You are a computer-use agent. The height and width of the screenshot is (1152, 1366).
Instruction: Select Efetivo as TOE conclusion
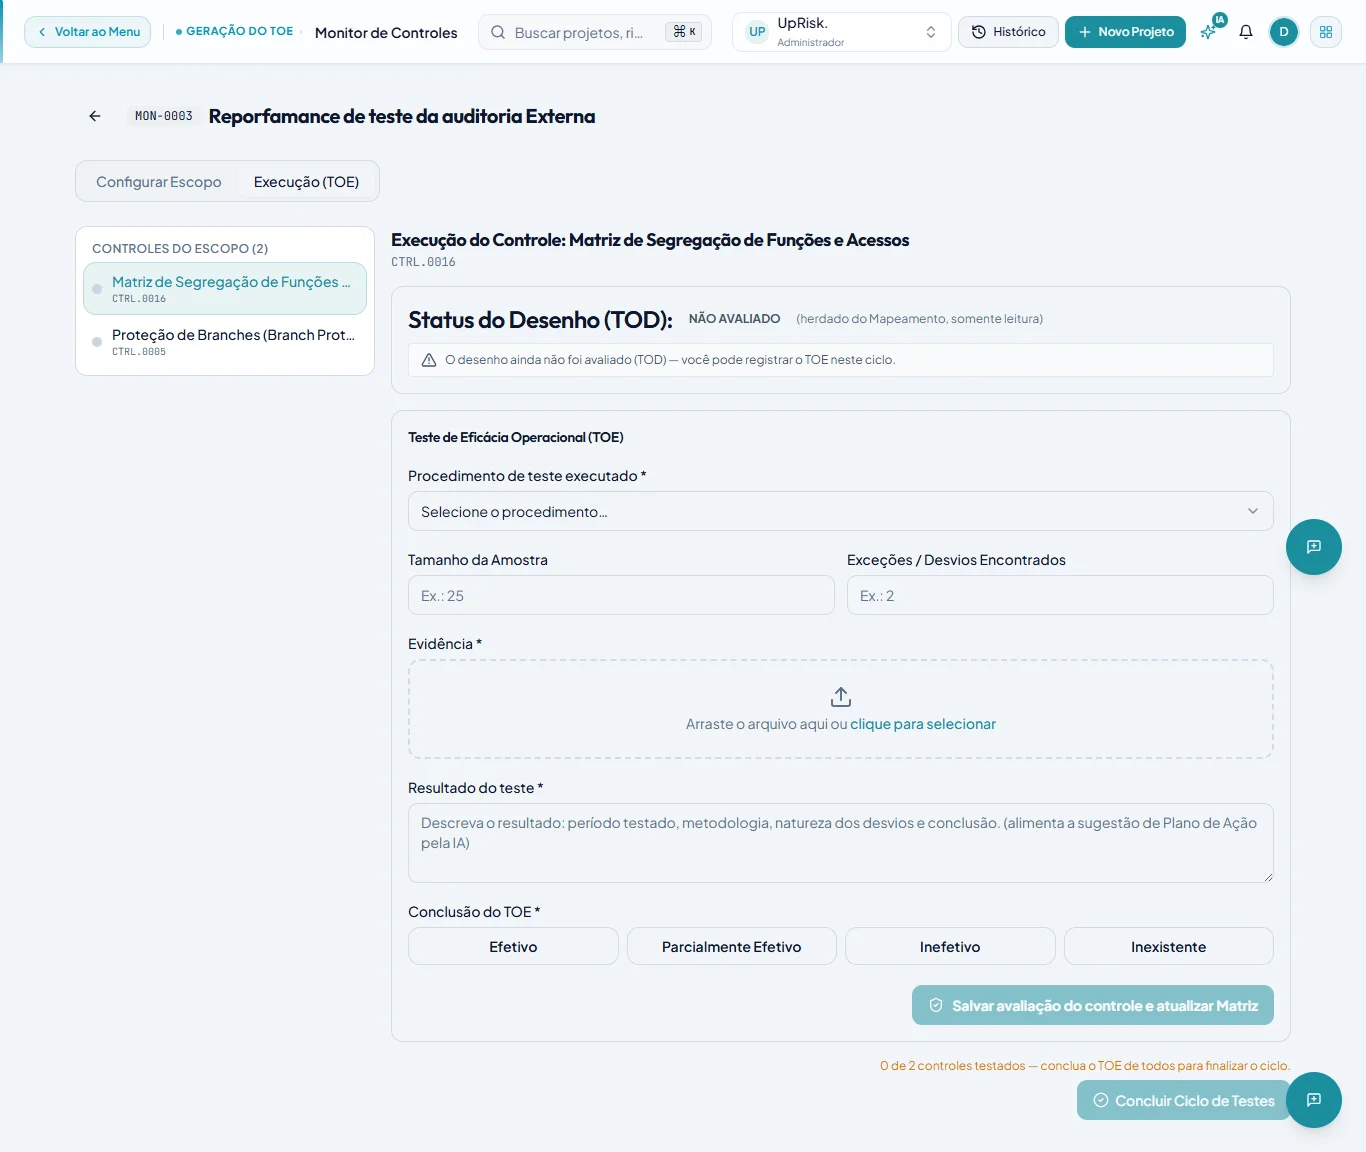click(513, 946)
